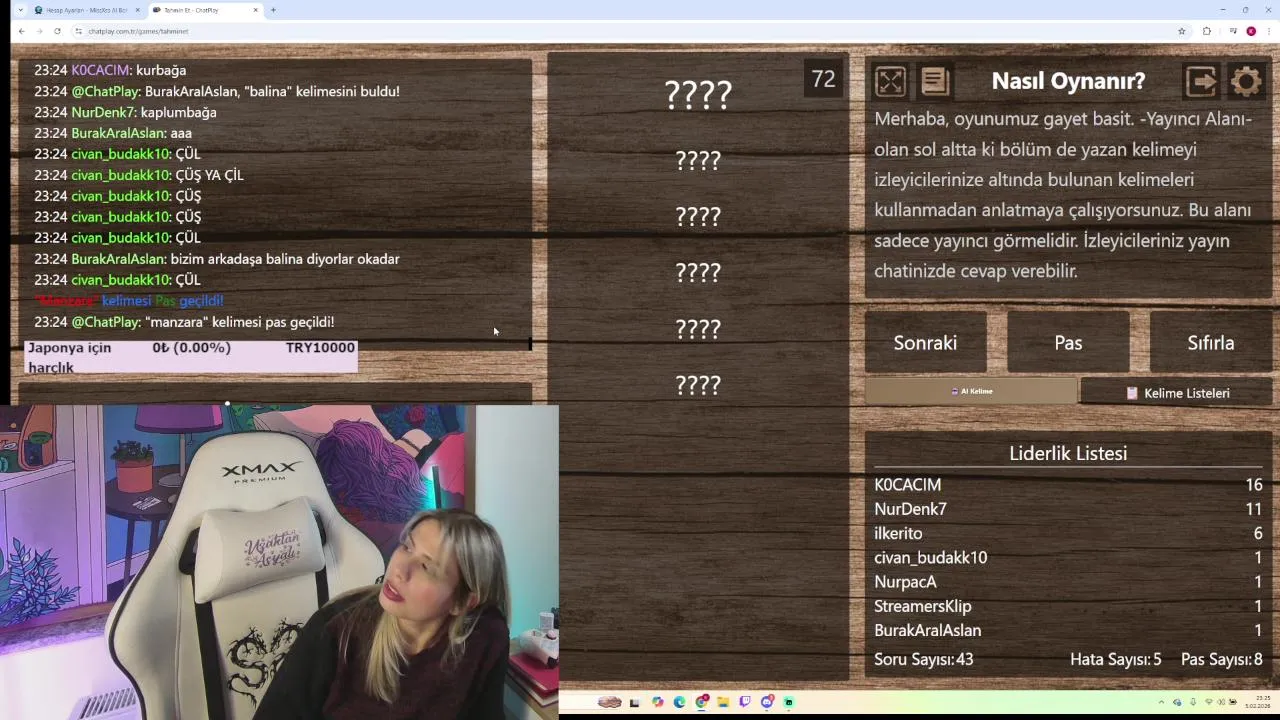Click the Pas Sayısı: 8 counter
Image resolution: width=1280 pixels, height=720 pixels.
coord(1222,659)
